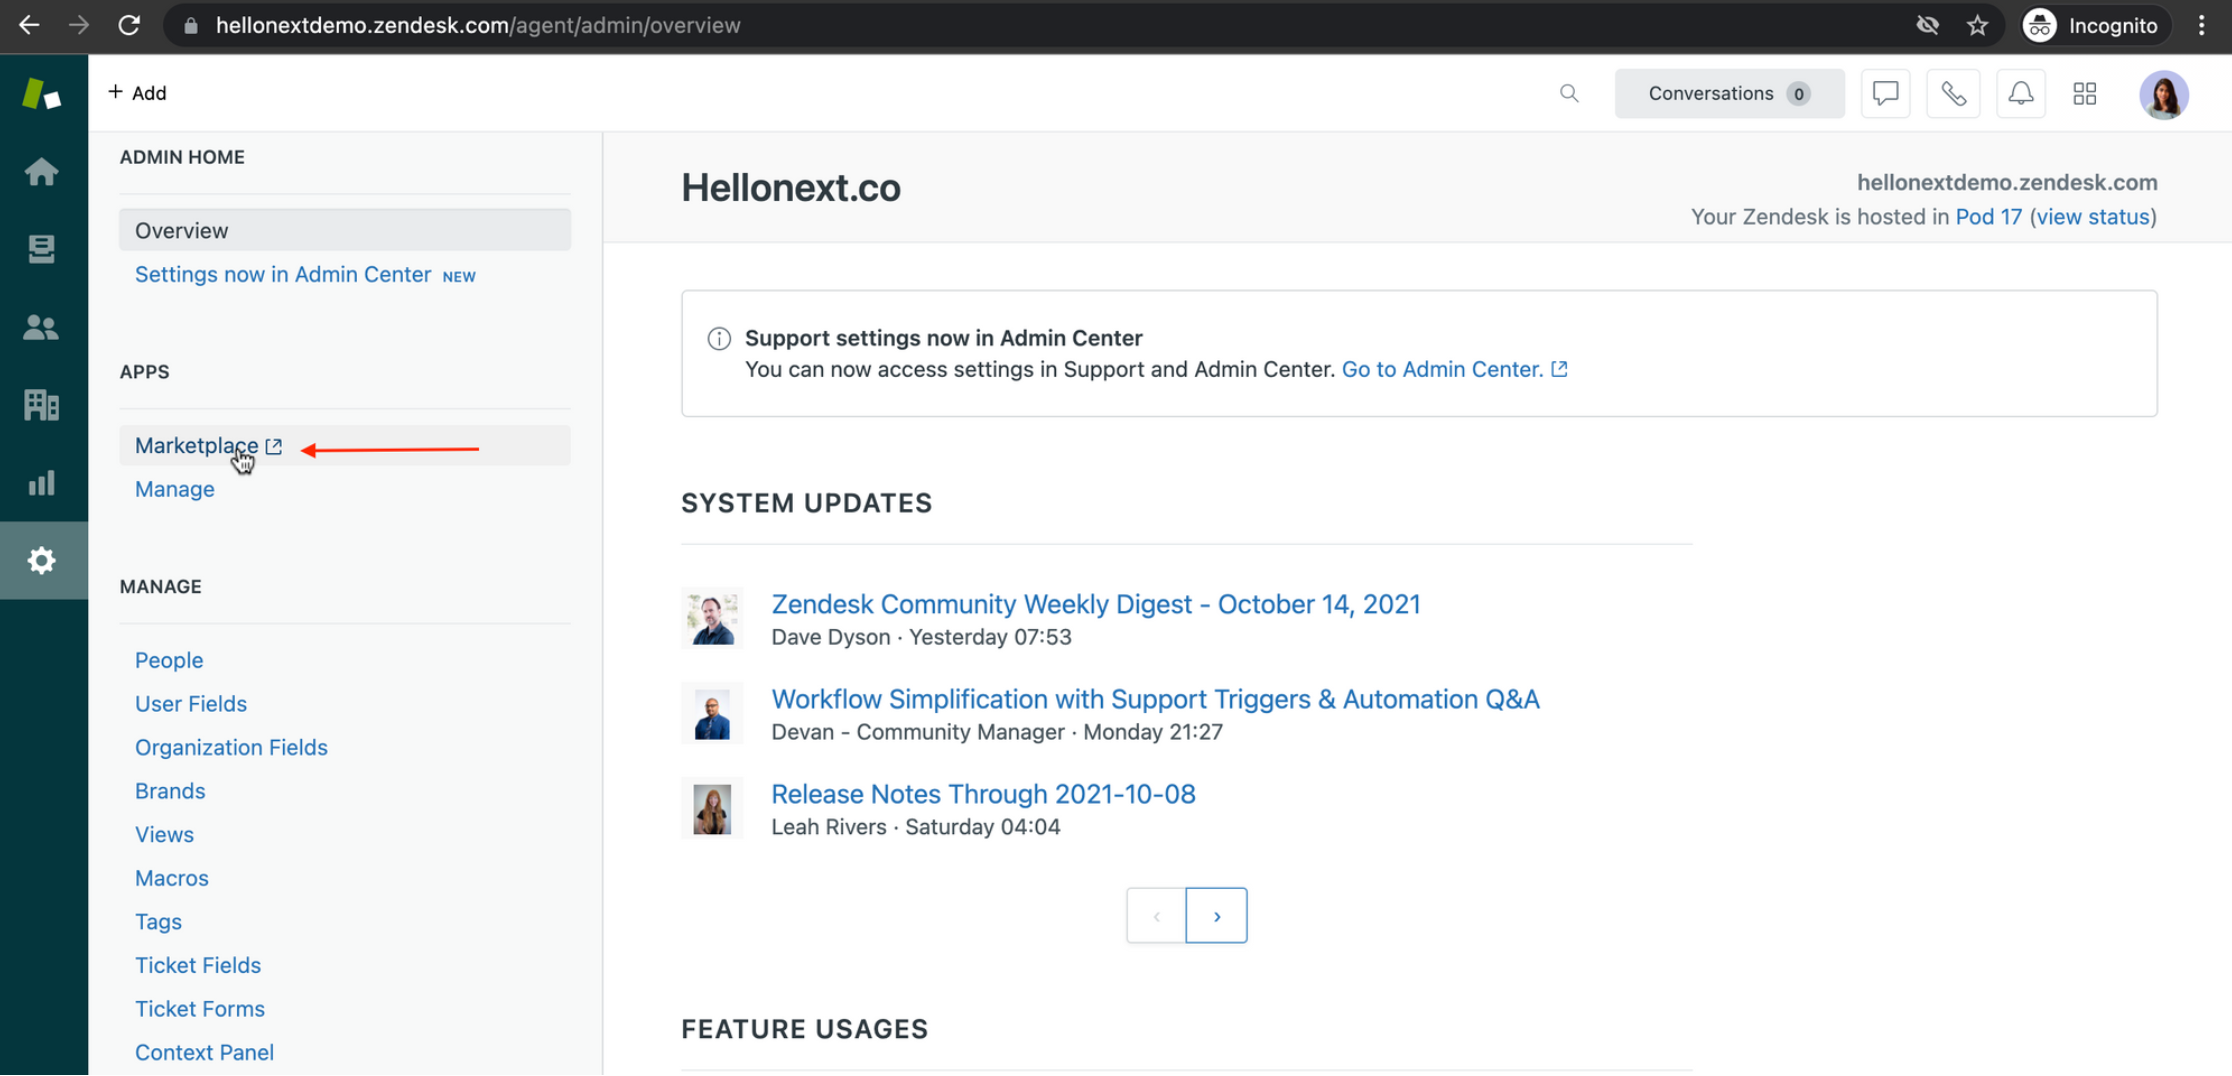Viewport: 2232px width, 1076px height.
Task: Open the notifications bell icon
Action: click(x=2020, y=94)
